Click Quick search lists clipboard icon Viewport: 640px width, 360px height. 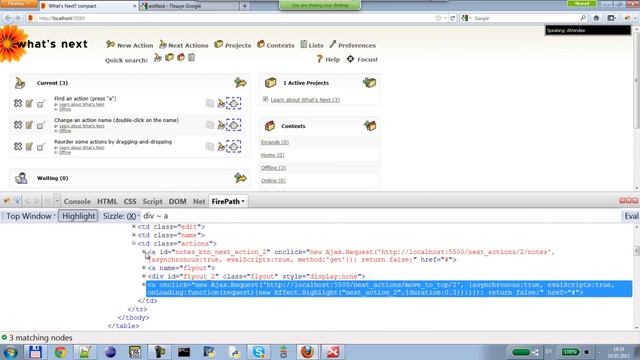191,58
